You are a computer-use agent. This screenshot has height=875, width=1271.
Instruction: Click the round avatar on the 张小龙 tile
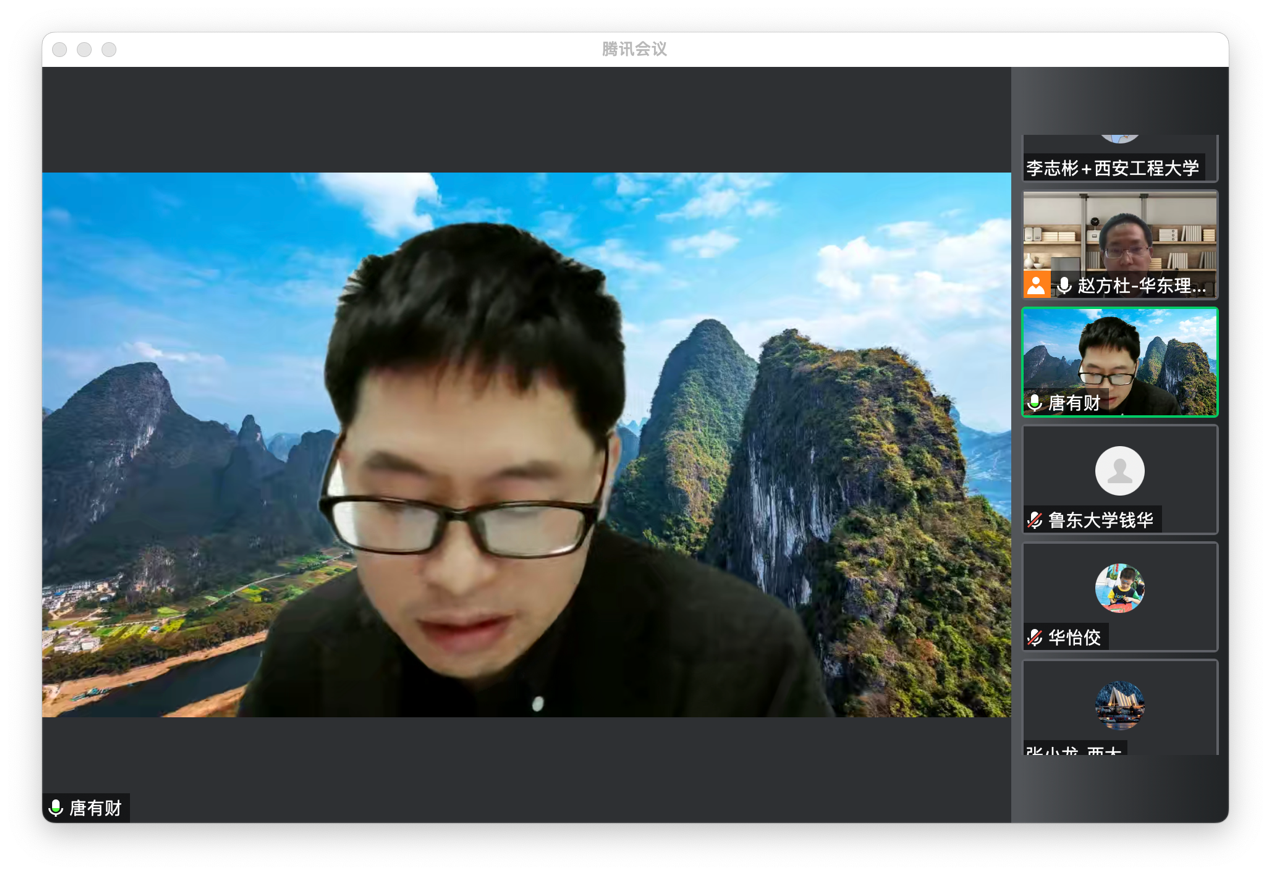1119,705
